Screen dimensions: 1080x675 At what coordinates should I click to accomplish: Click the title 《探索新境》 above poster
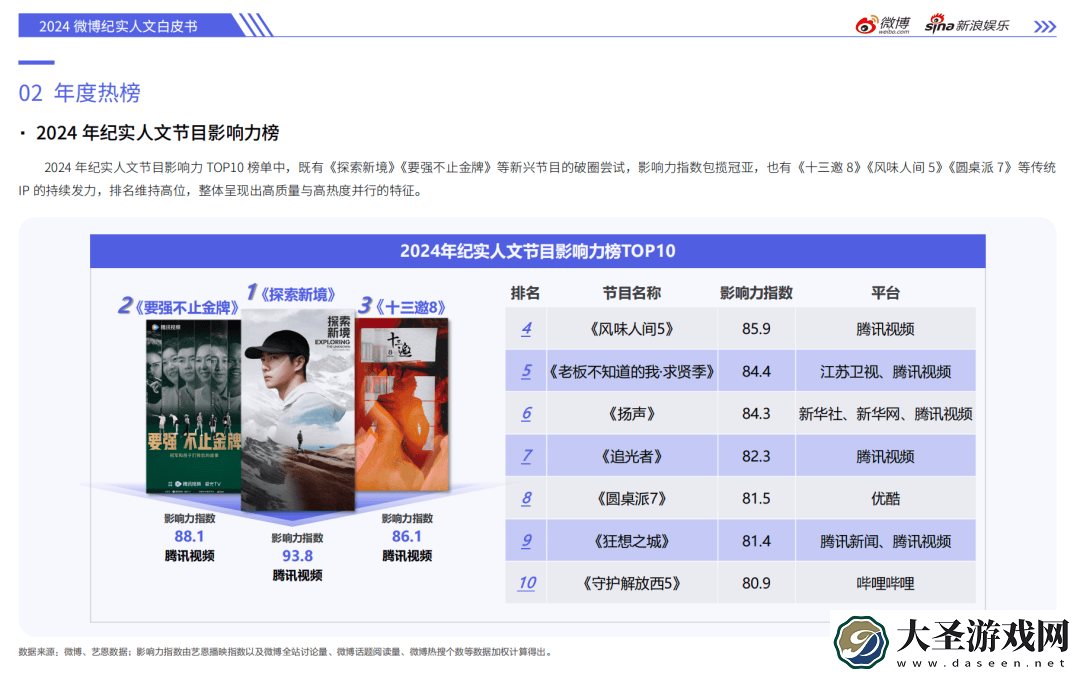tap(298, 295)
